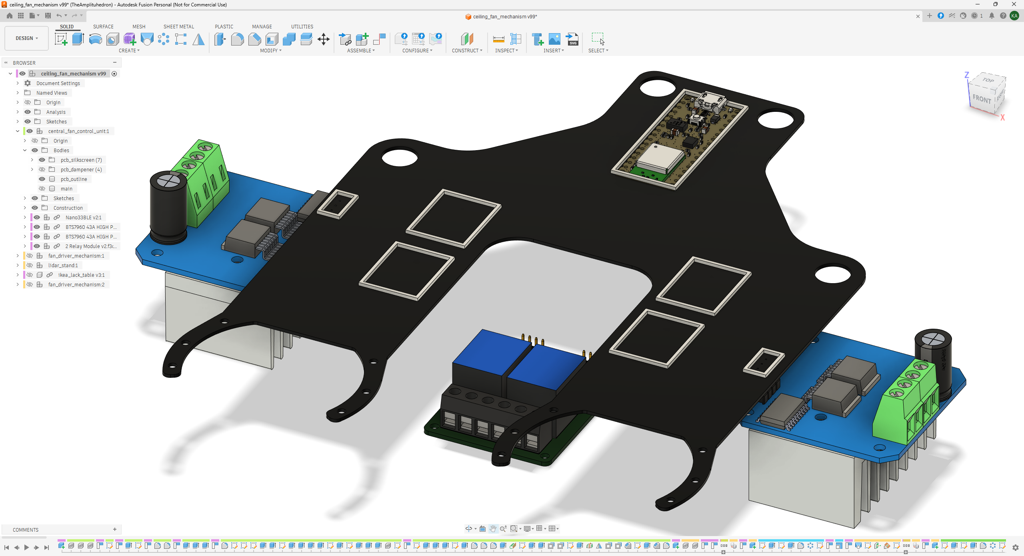Click the Insert Component icon
The image size is (1024, 556).
coord(345,39)
